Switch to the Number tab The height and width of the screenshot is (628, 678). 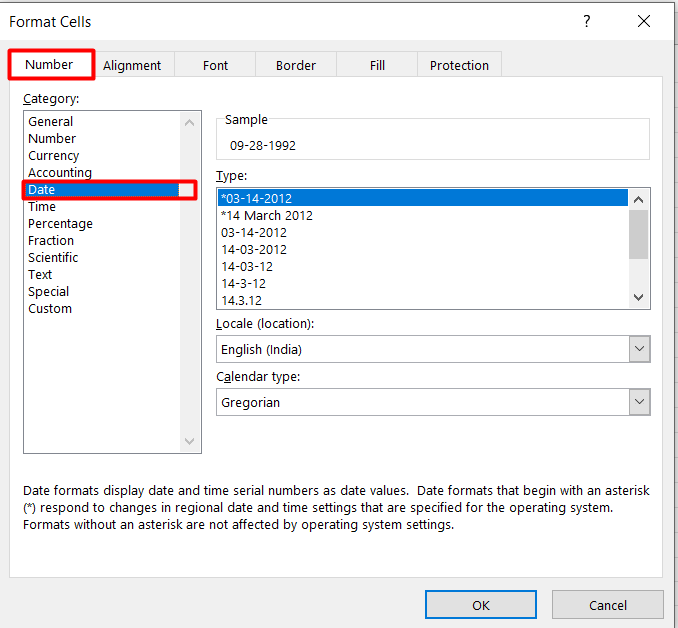pyautogui.click(x=49, y=64)
